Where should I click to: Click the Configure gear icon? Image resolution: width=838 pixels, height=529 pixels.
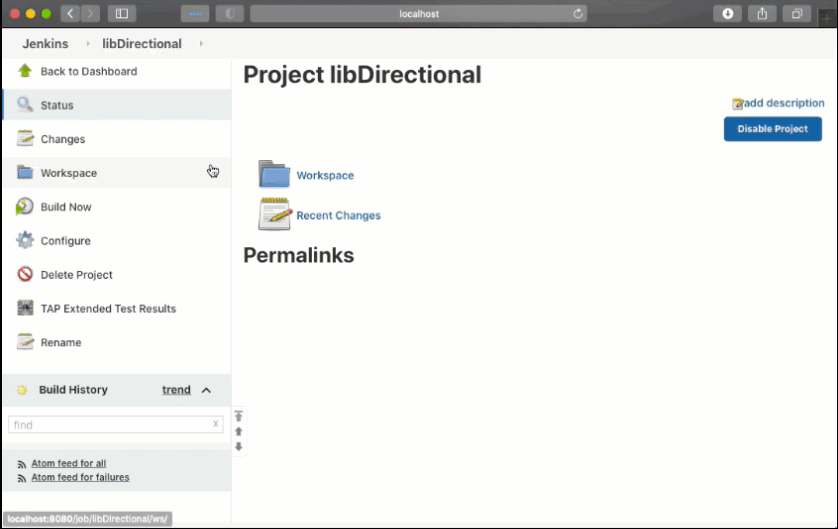click(x=25, y=241)
